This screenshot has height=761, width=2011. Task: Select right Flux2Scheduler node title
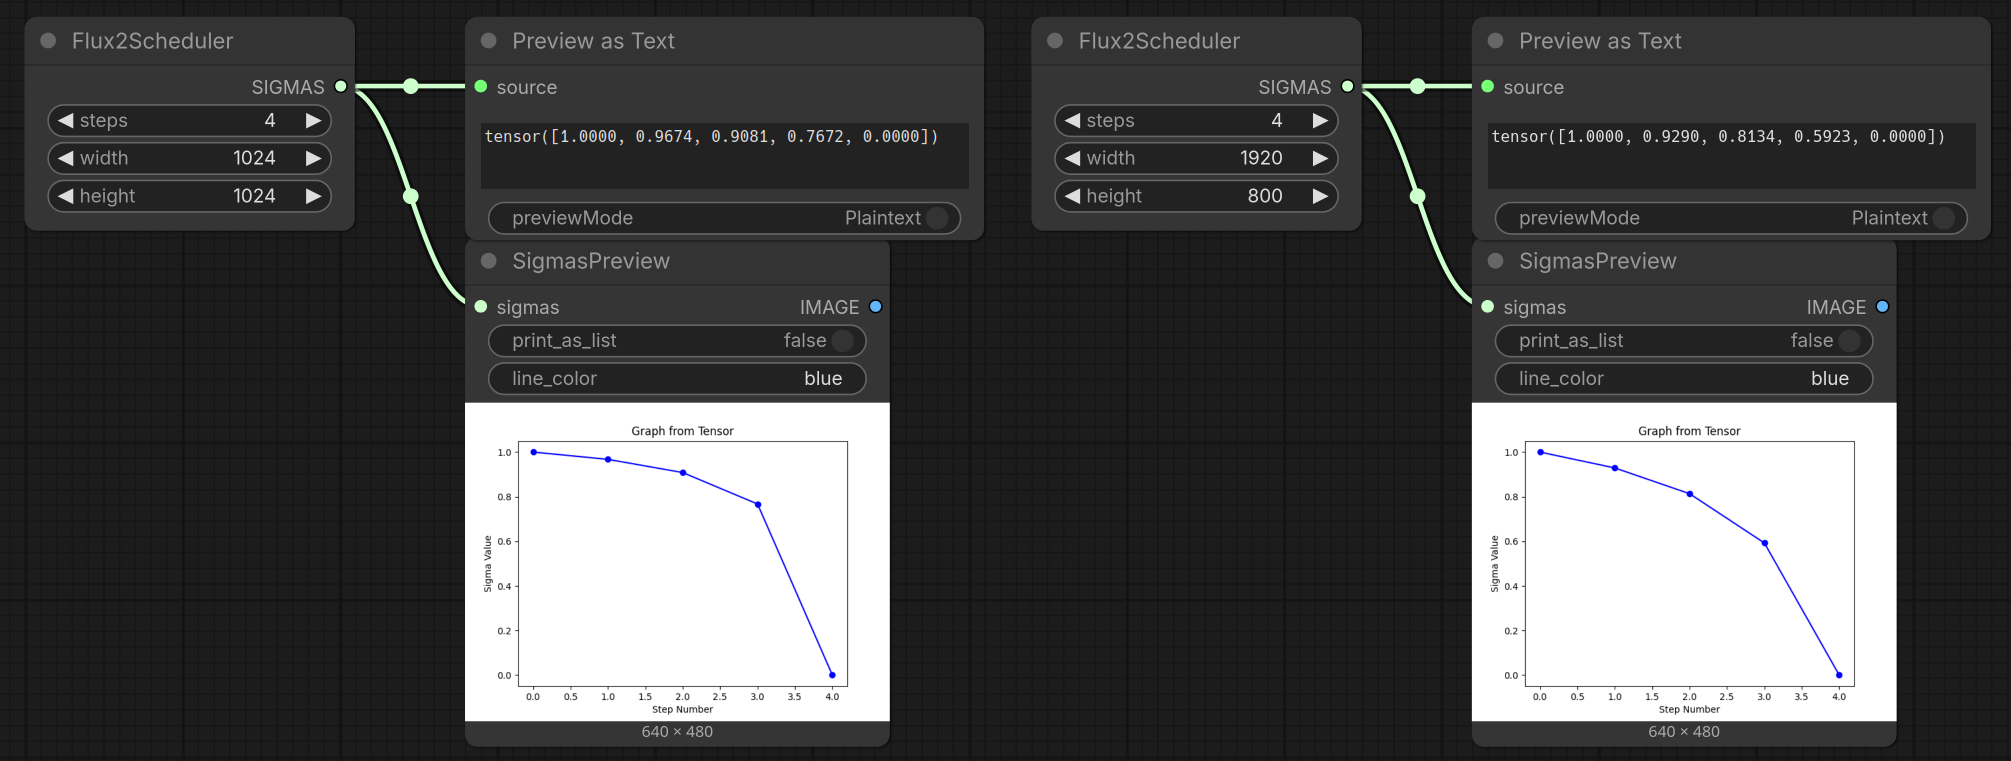(x=1159, y=41)
